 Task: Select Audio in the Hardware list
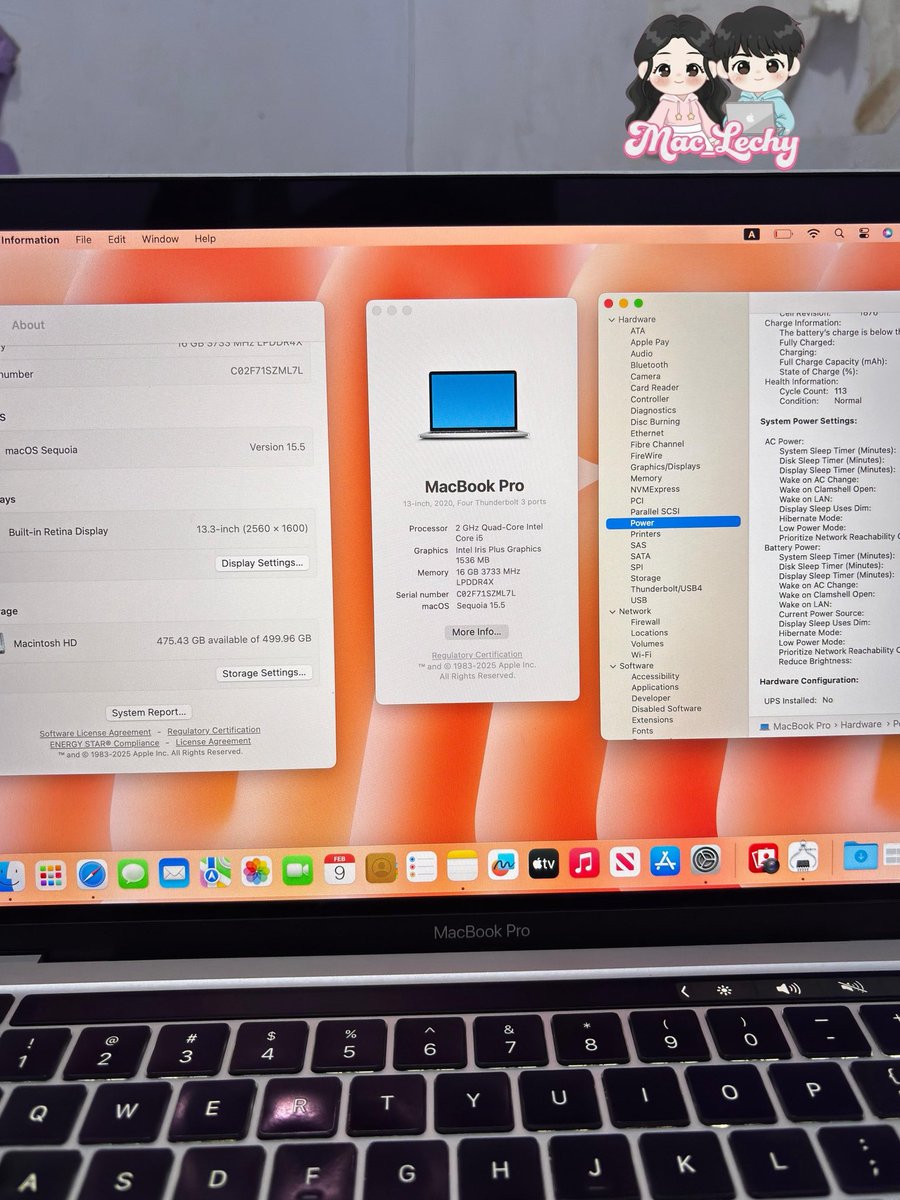click(641, 353)
